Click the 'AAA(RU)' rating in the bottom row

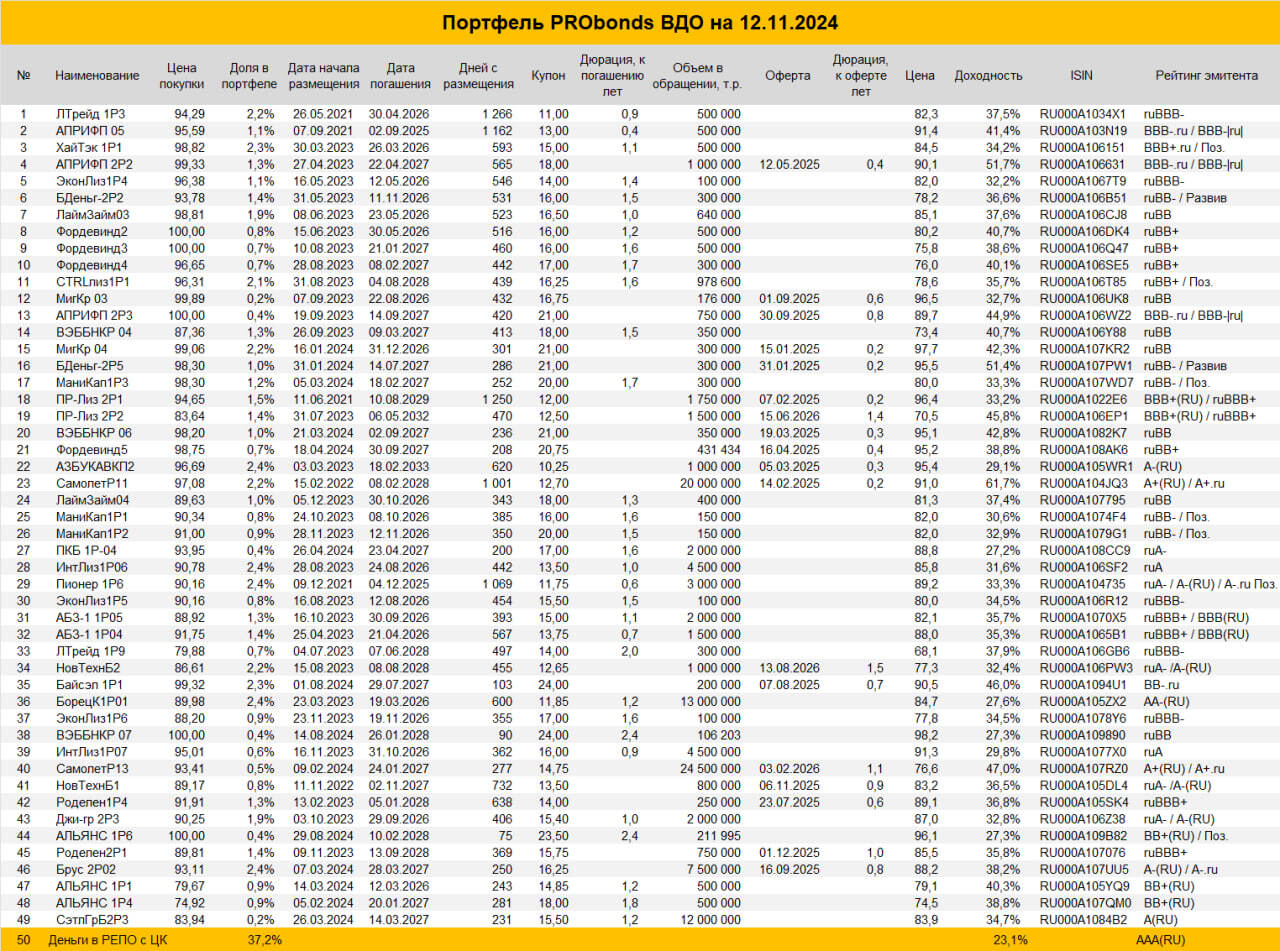coord(1160,940)
